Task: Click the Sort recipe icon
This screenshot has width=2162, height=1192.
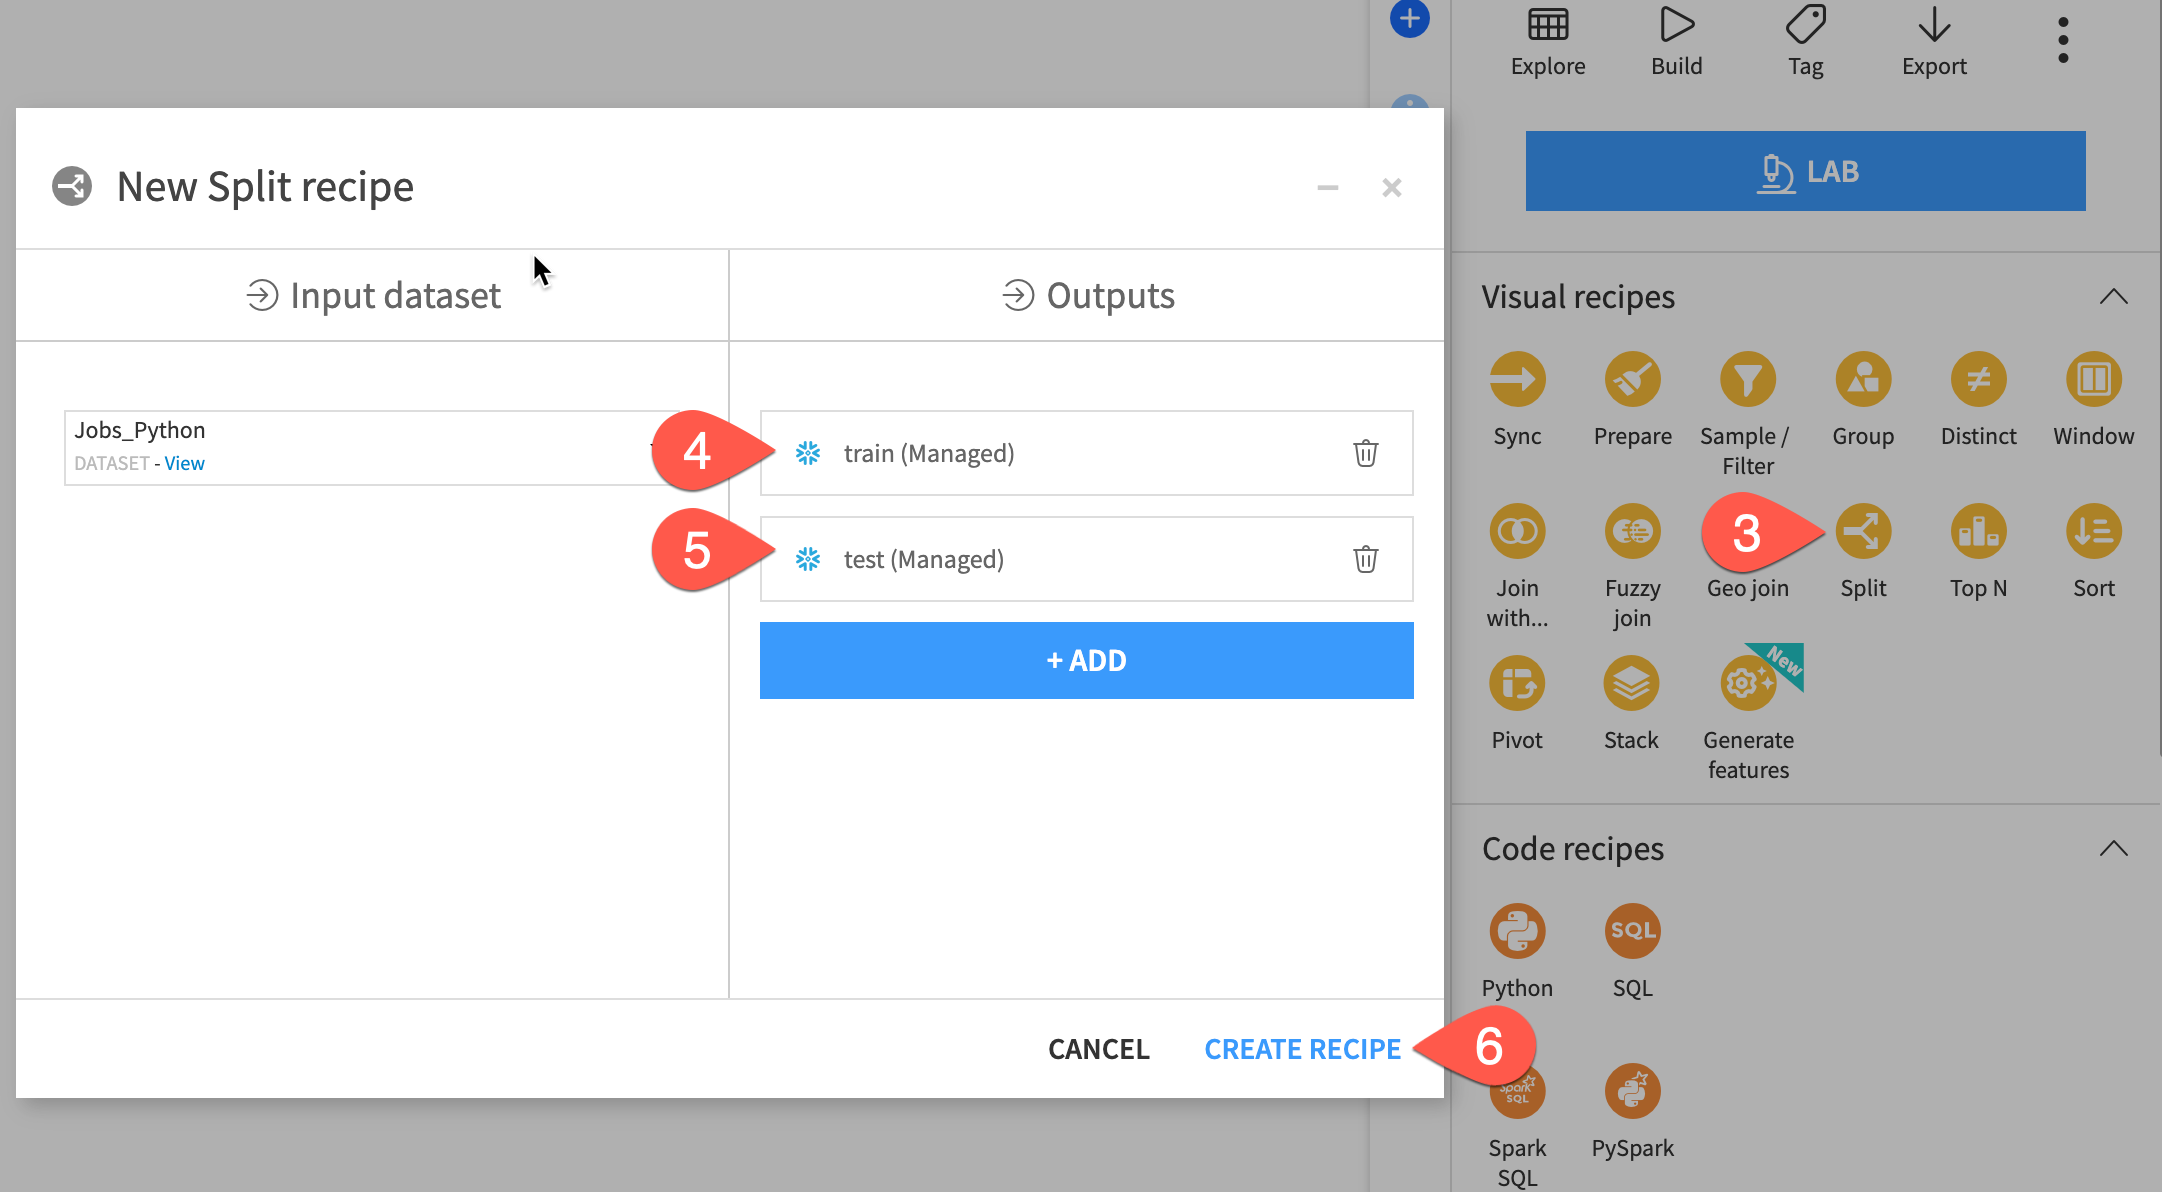Action: pos(2093,532)
